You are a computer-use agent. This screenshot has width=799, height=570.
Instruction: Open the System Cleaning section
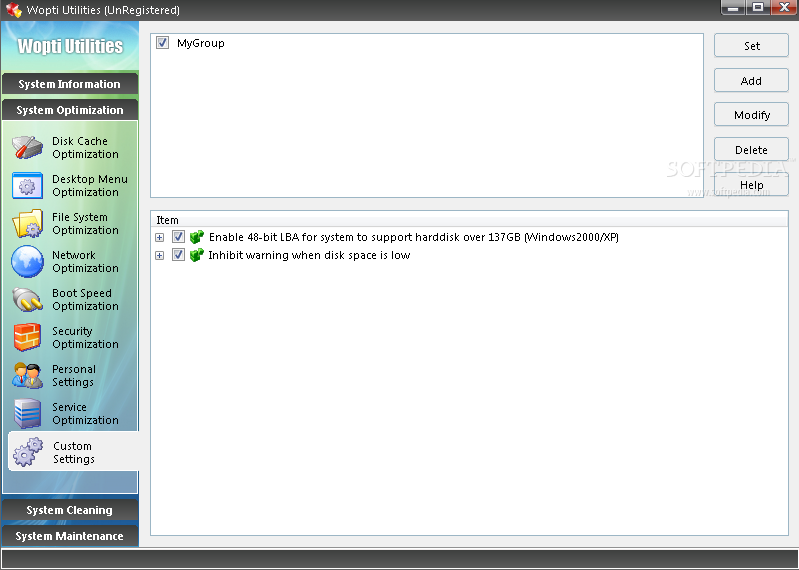[70, 510]
